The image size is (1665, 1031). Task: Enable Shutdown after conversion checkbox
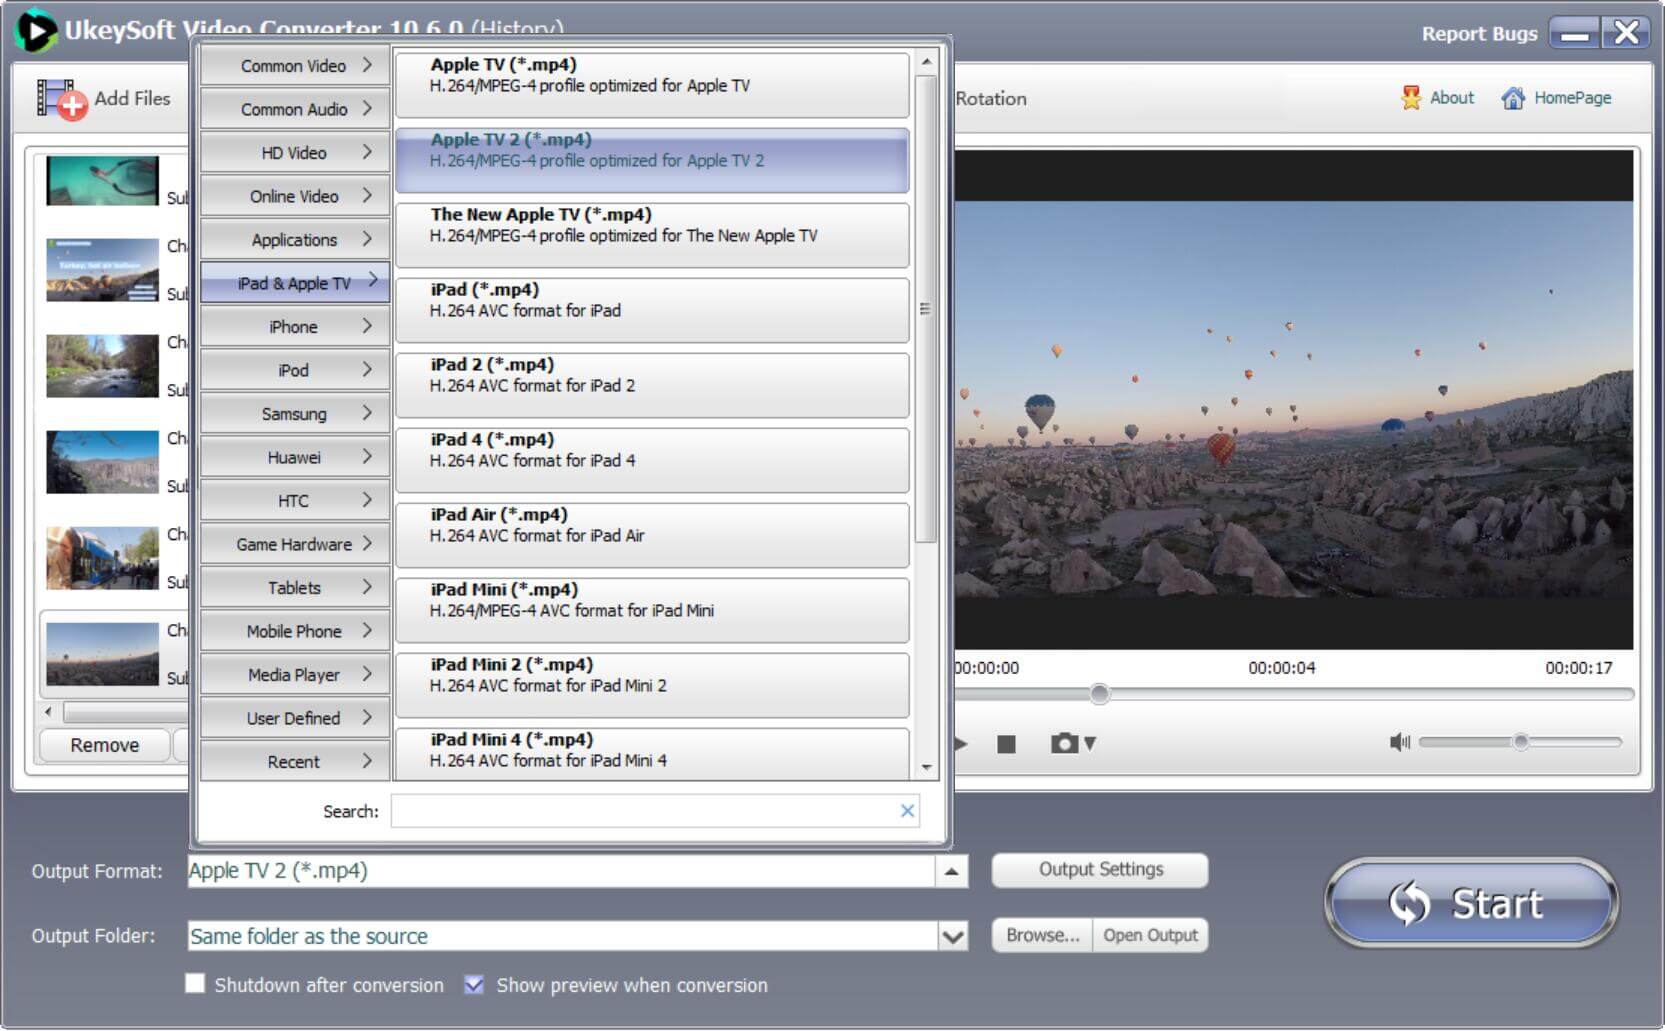pyautogui.click(x=195, y=984)
